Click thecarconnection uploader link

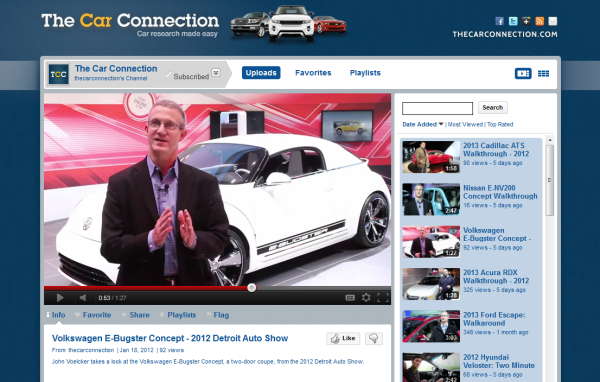pyautogui.click(x=91, y=350)
